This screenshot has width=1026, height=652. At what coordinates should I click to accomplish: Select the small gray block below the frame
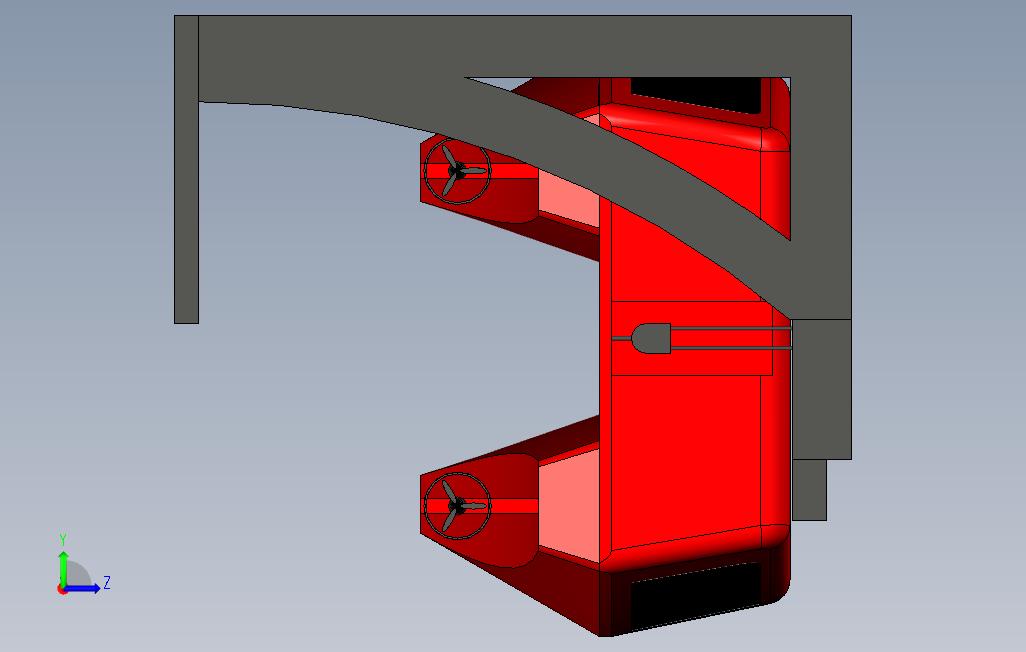click(x=809, y=490)
